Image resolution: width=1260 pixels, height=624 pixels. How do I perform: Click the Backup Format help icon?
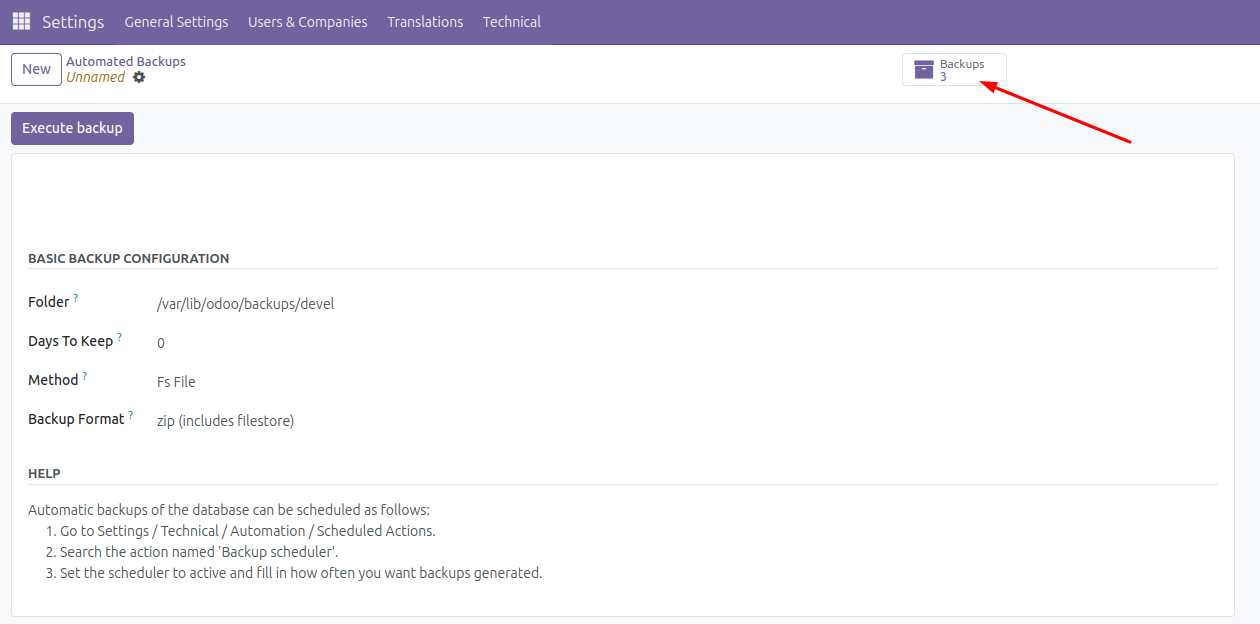[132, 413]
